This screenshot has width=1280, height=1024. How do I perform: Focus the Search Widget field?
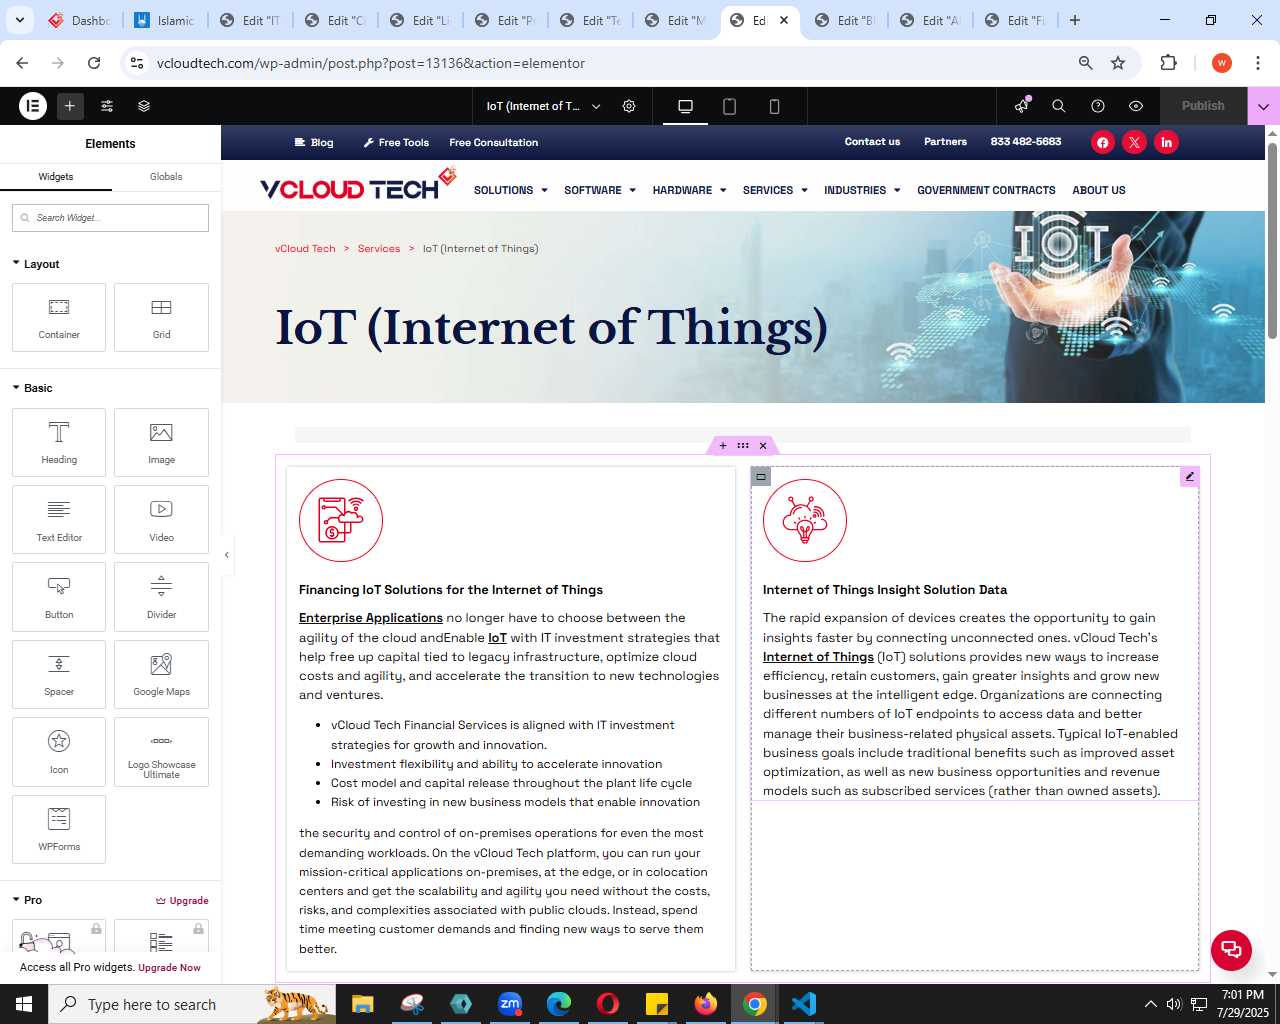110,218
